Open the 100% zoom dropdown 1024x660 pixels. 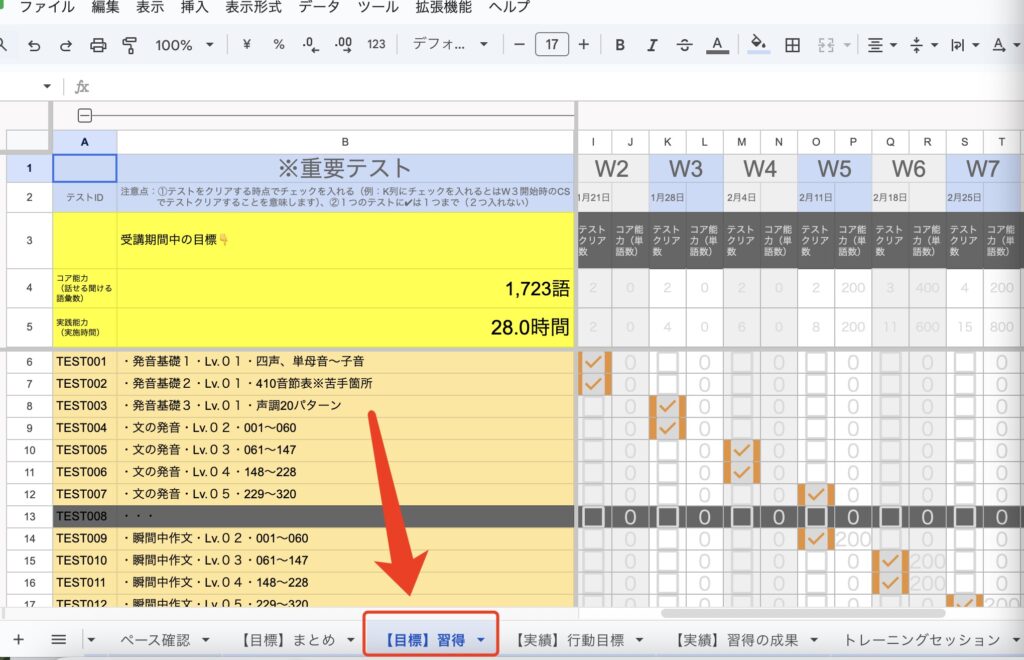(184, 45)
